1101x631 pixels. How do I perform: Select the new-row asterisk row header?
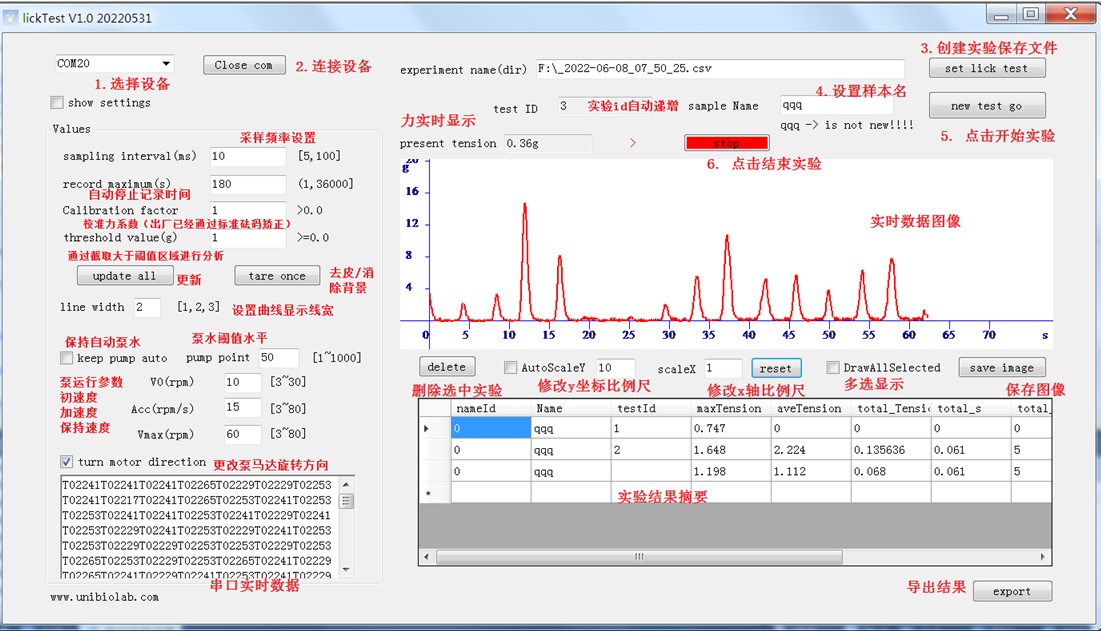(x=435, y=493)
